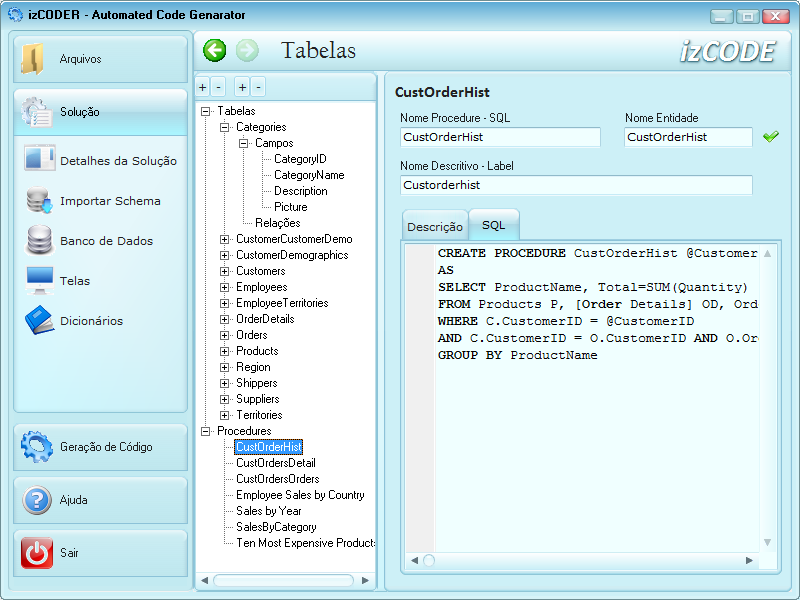
Task: Click the greyed forward arrow
Action: tap(247, 51)
